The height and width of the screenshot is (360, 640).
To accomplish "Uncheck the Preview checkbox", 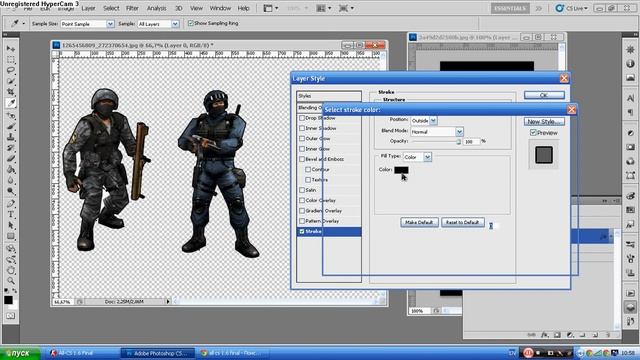I will [533, 133].
